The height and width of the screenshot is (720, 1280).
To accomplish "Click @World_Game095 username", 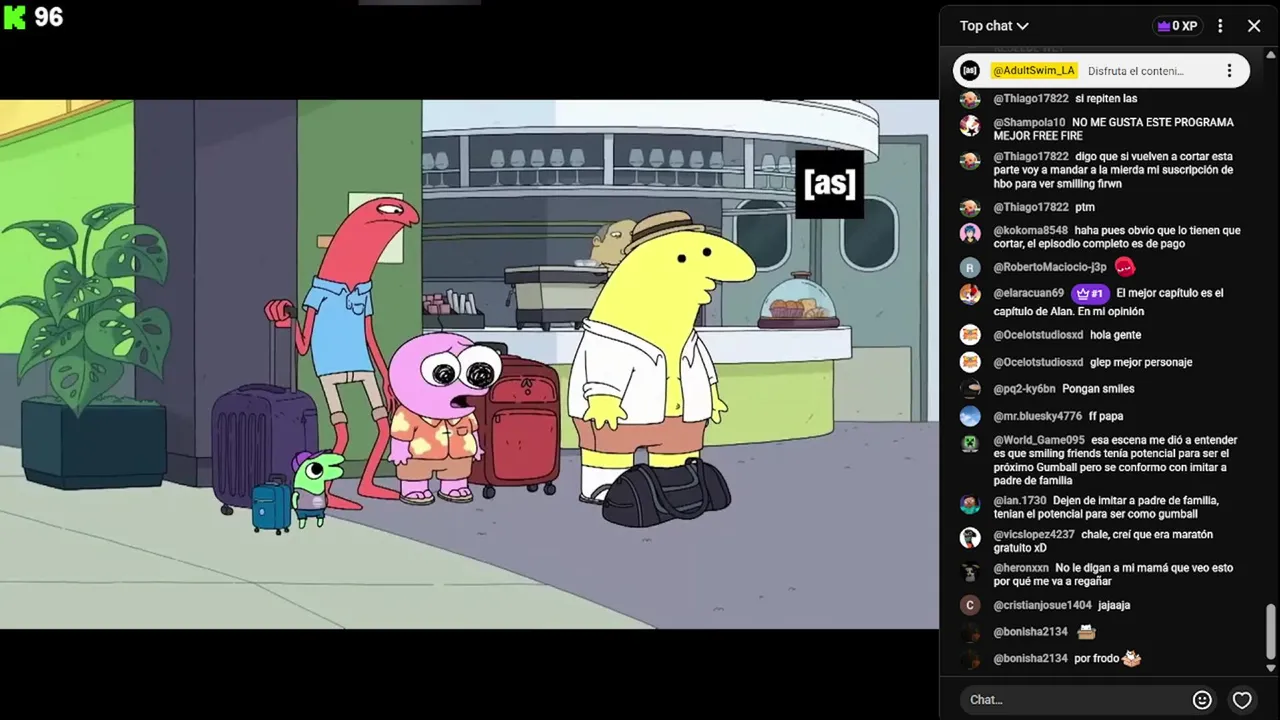I will click(x=1039, y=441).
